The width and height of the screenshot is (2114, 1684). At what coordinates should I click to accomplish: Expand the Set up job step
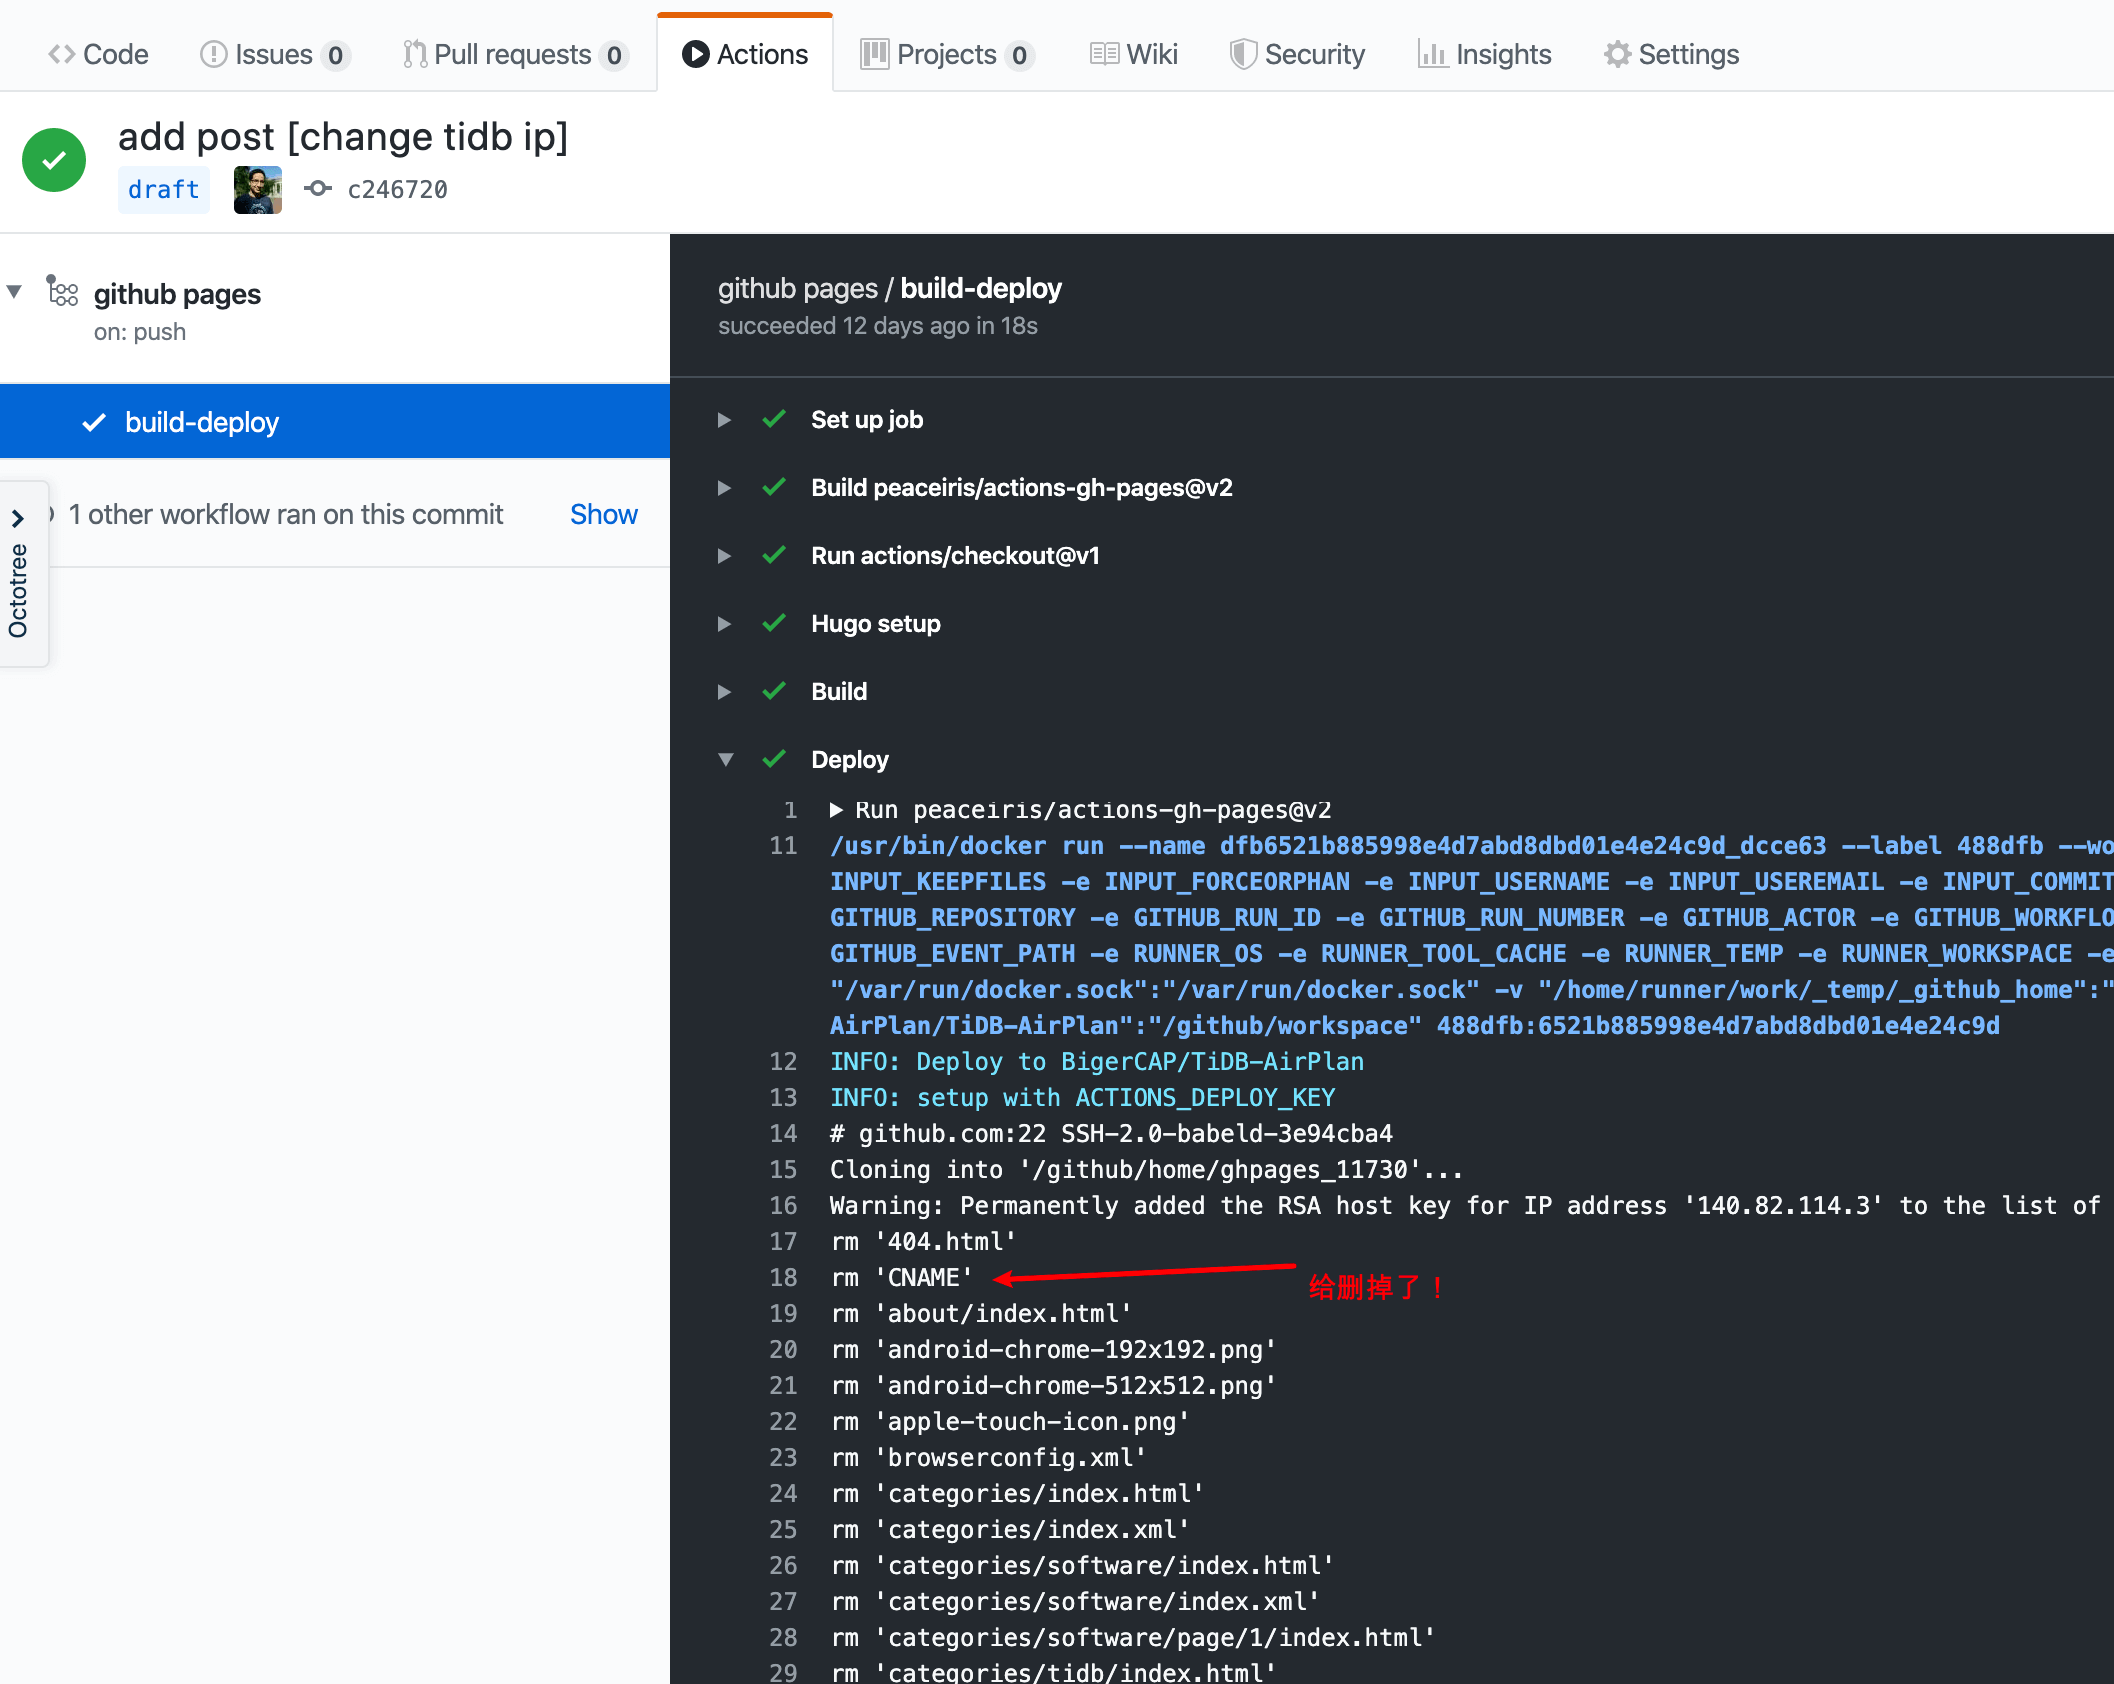724,419
